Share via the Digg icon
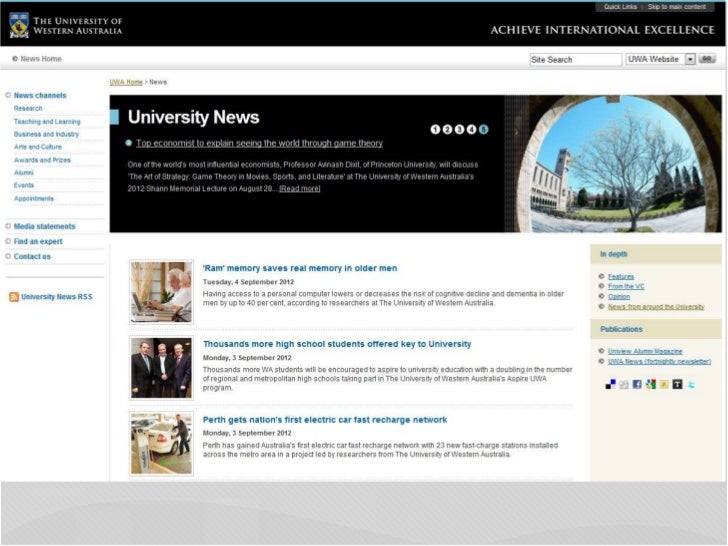 coord(624,384)
